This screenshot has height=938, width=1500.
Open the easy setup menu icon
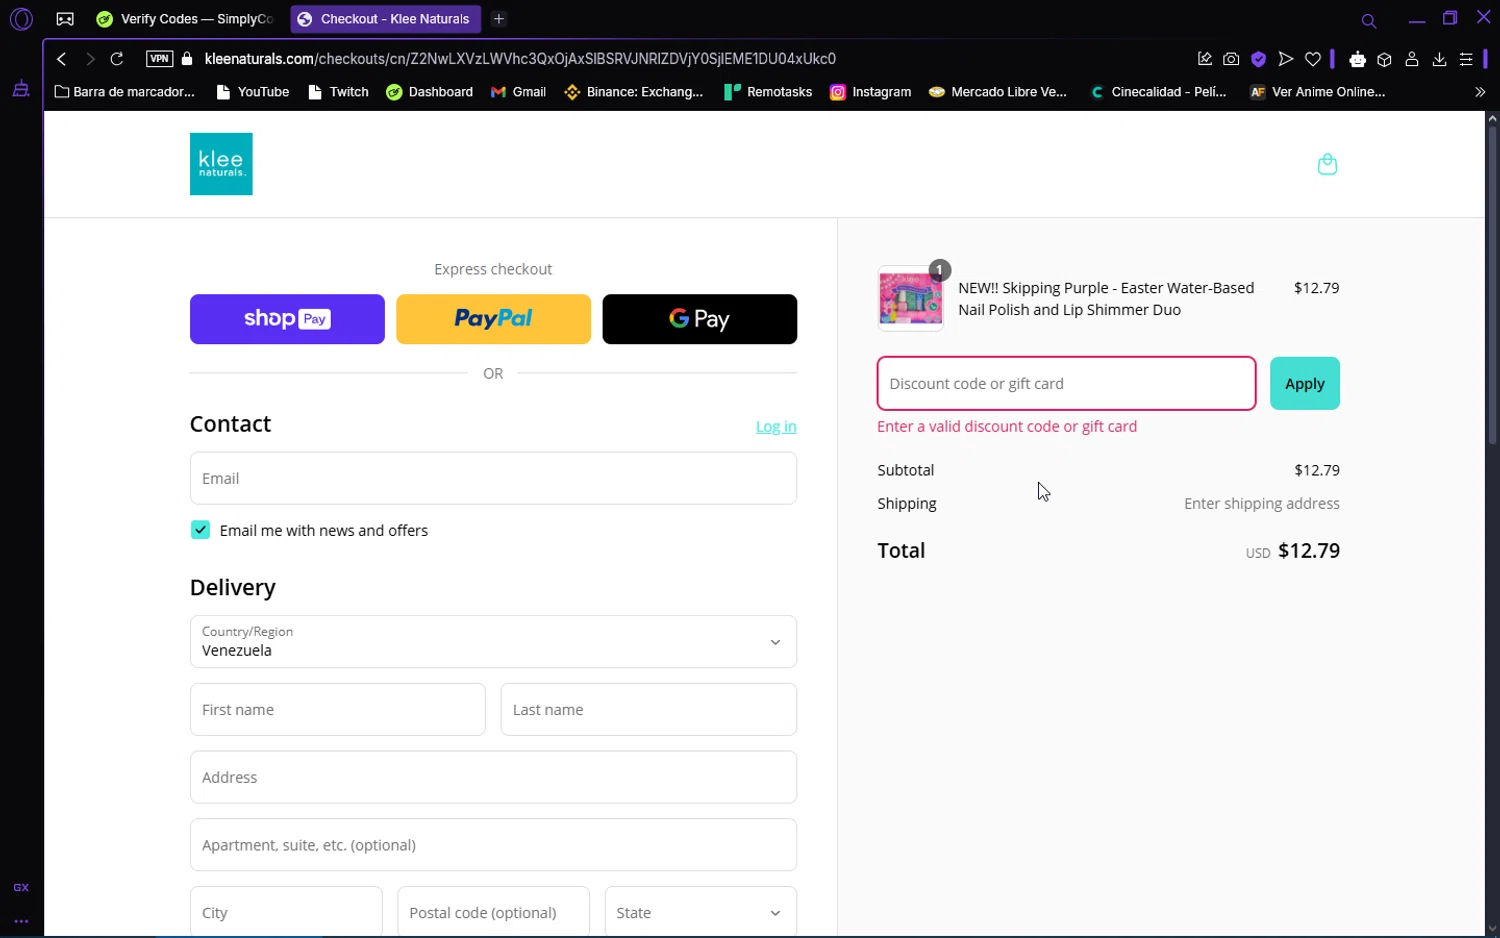pos(1466,59)
